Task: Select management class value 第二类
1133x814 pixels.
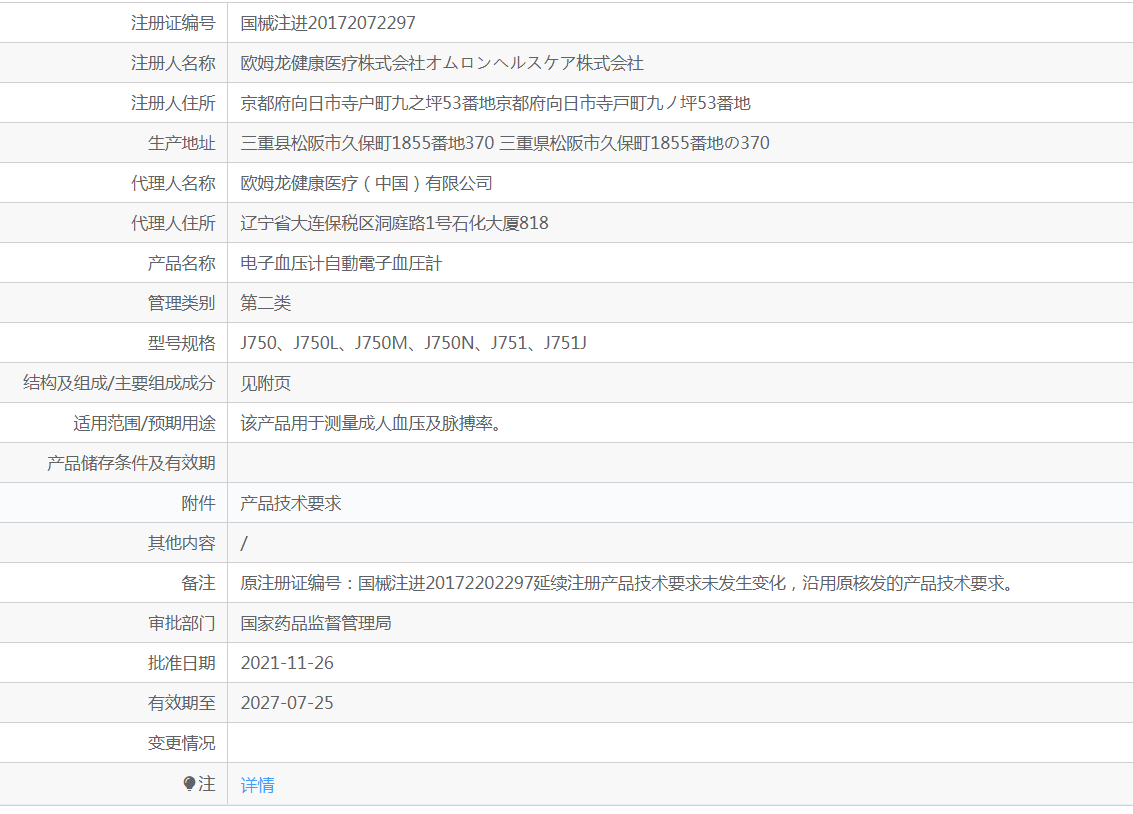Action: [266, 303]
